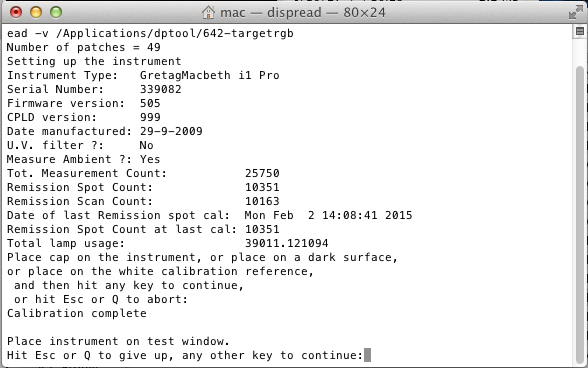Click the firmware version value 505
This screenshot has height=368, width=588.
point(150,103)
